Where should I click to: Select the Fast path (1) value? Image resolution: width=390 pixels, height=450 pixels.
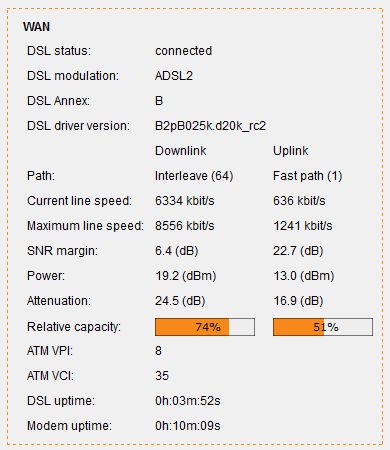(308, 176)
